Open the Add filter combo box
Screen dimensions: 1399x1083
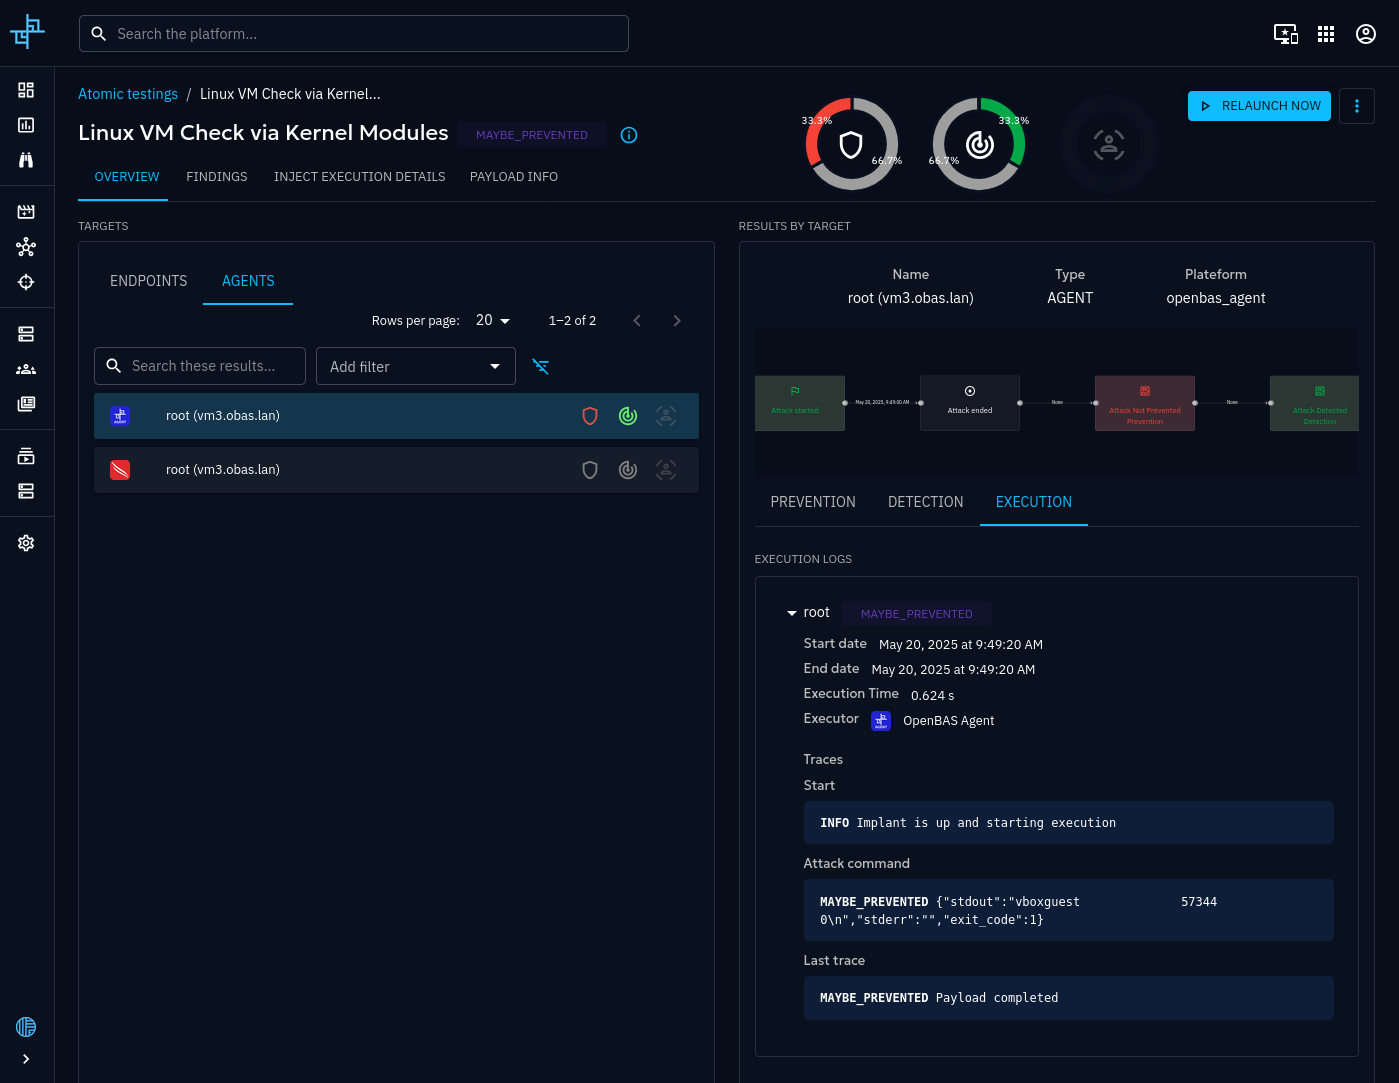tap(415, 366)
